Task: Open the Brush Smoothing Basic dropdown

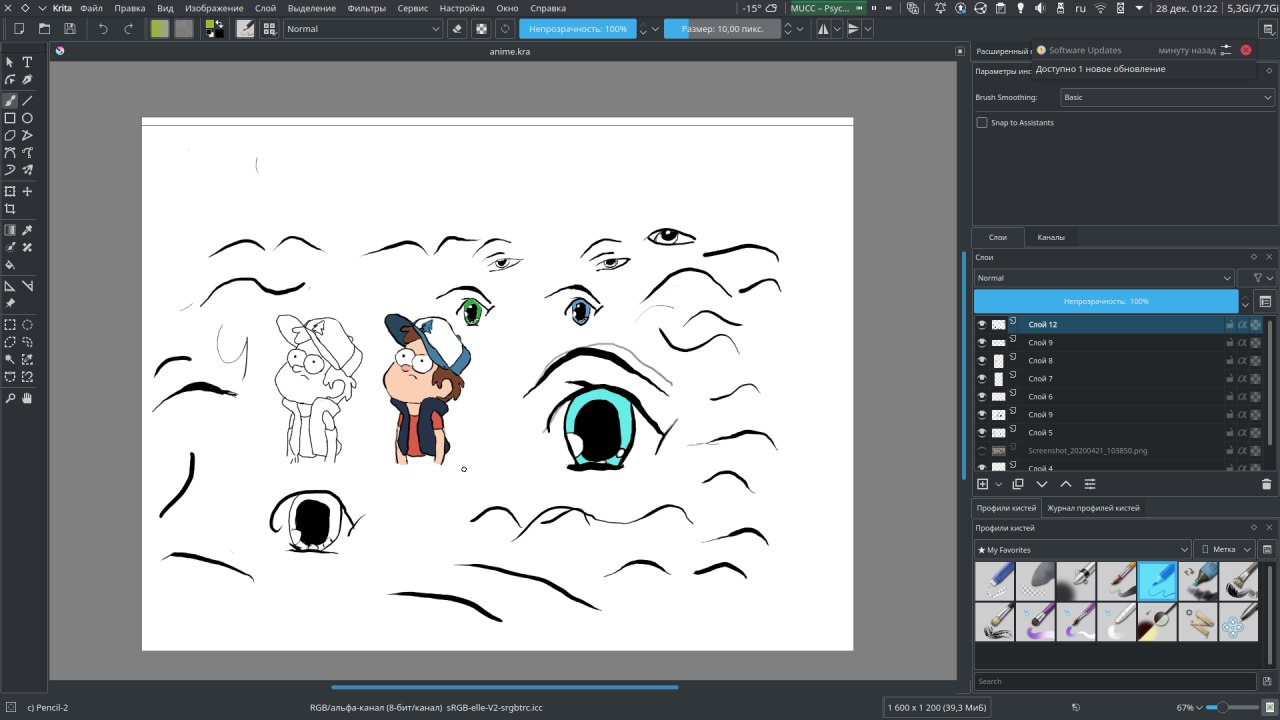Action: 1167,97
